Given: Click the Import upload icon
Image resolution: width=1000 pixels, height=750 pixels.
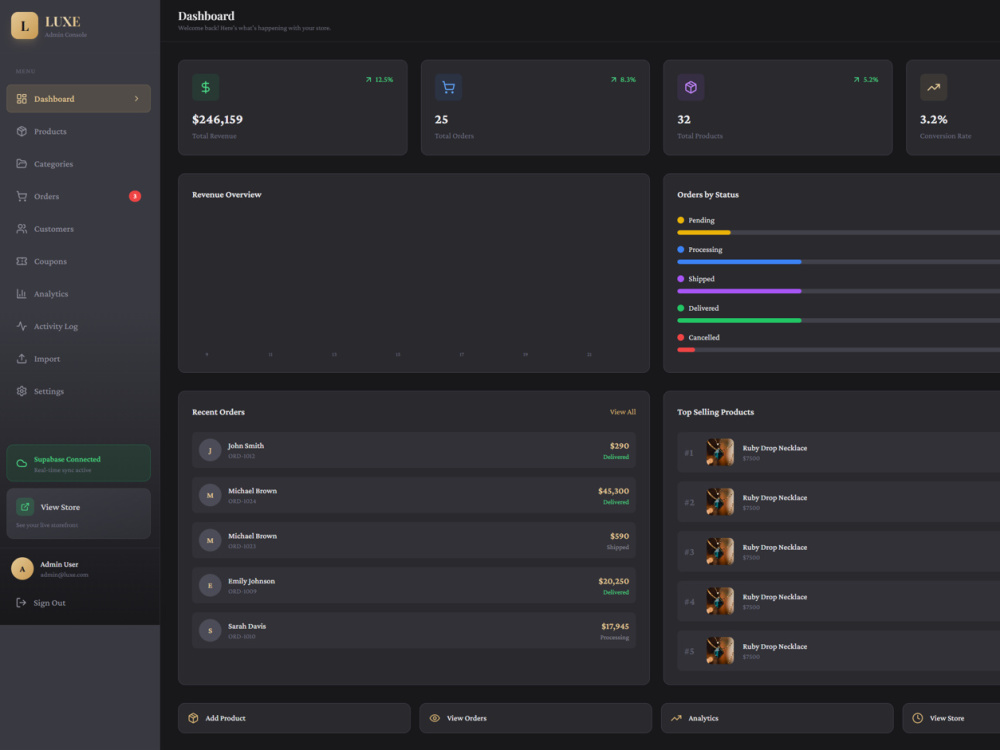Looking at the screenshot, I should click(22, 359).
